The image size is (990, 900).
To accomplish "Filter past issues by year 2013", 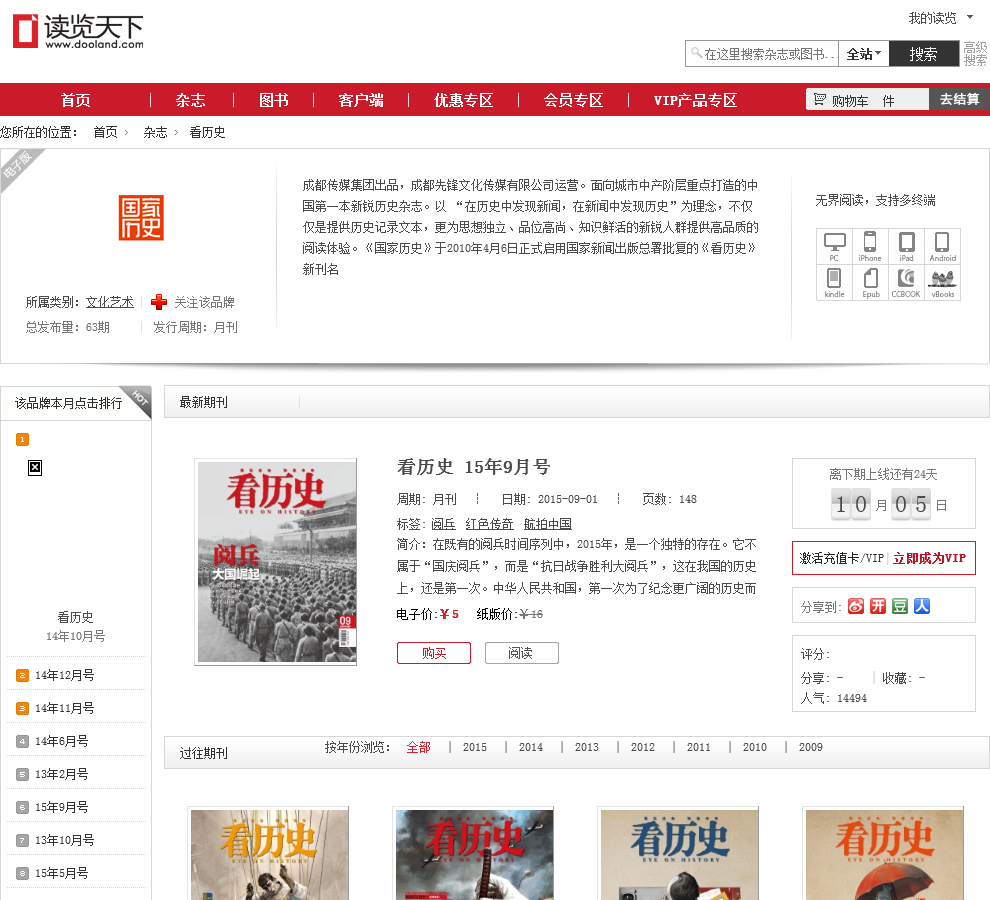I will tap(587, 747).
